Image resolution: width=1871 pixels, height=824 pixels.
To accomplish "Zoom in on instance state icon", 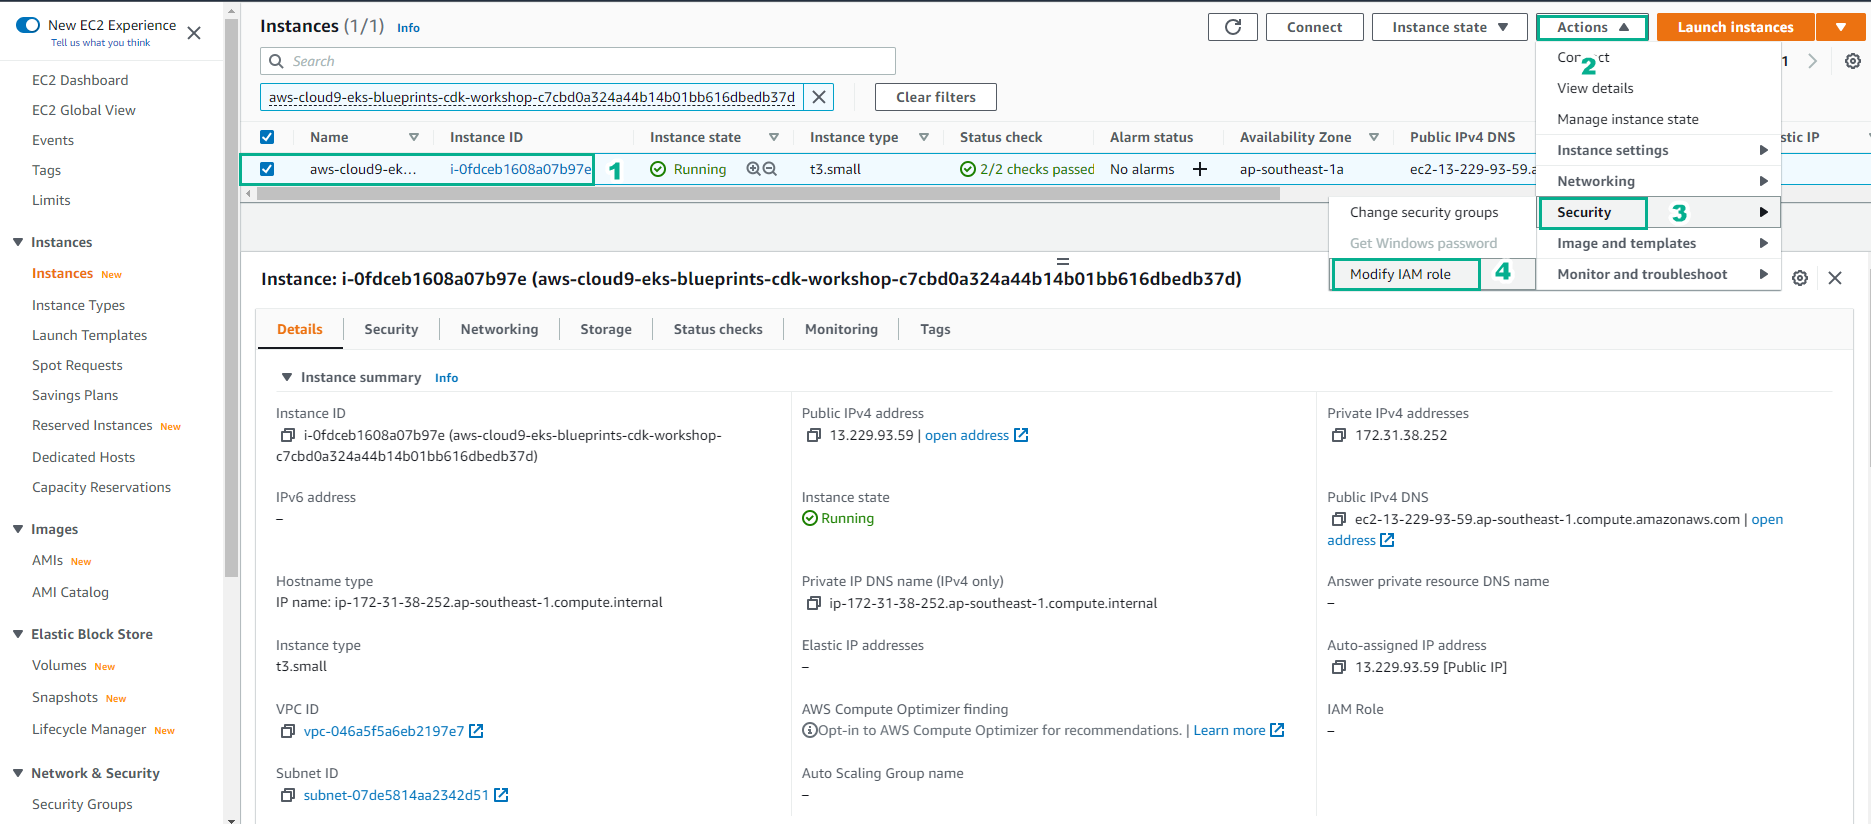I will (753, 169).
